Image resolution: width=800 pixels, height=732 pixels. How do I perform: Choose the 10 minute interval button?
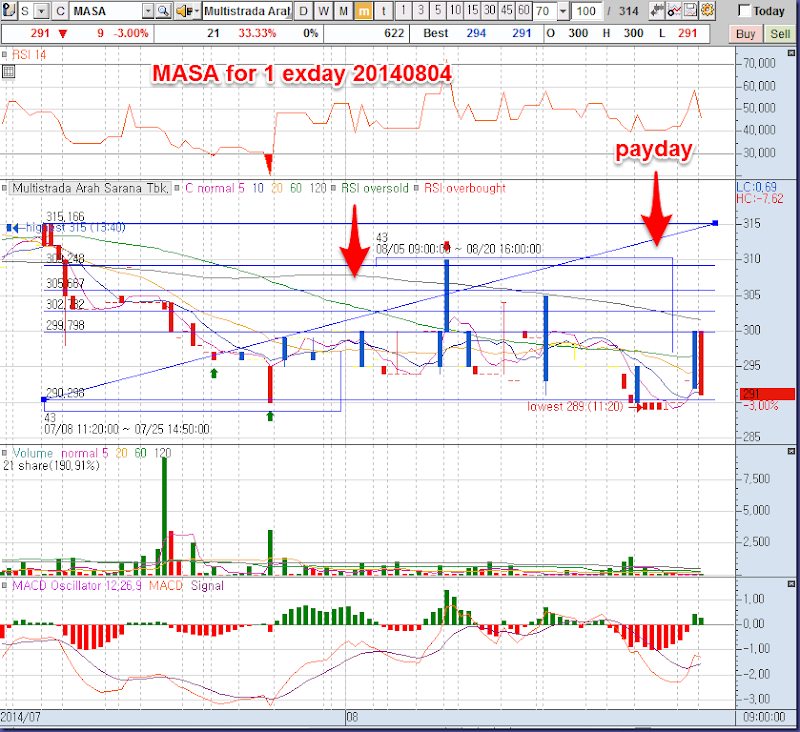(x=455, y=10)
